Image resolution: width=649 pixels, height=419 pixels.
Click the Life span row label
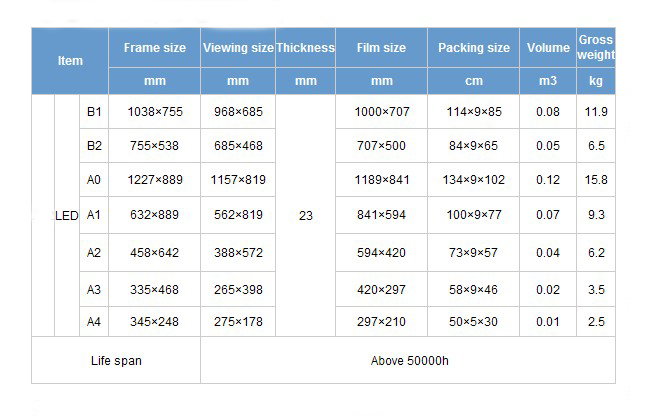(116, 360)
